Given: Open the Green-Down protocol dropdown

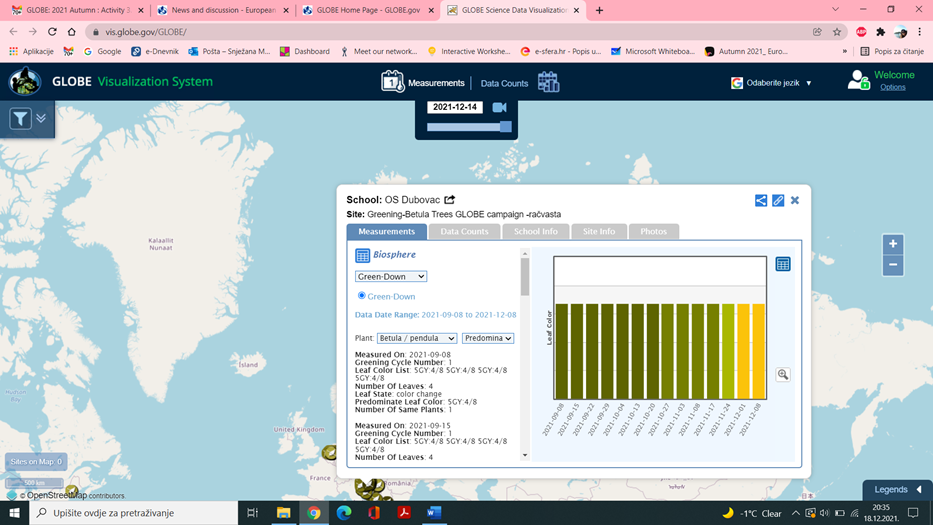Looking at the screenshot, I should (391, 276).
